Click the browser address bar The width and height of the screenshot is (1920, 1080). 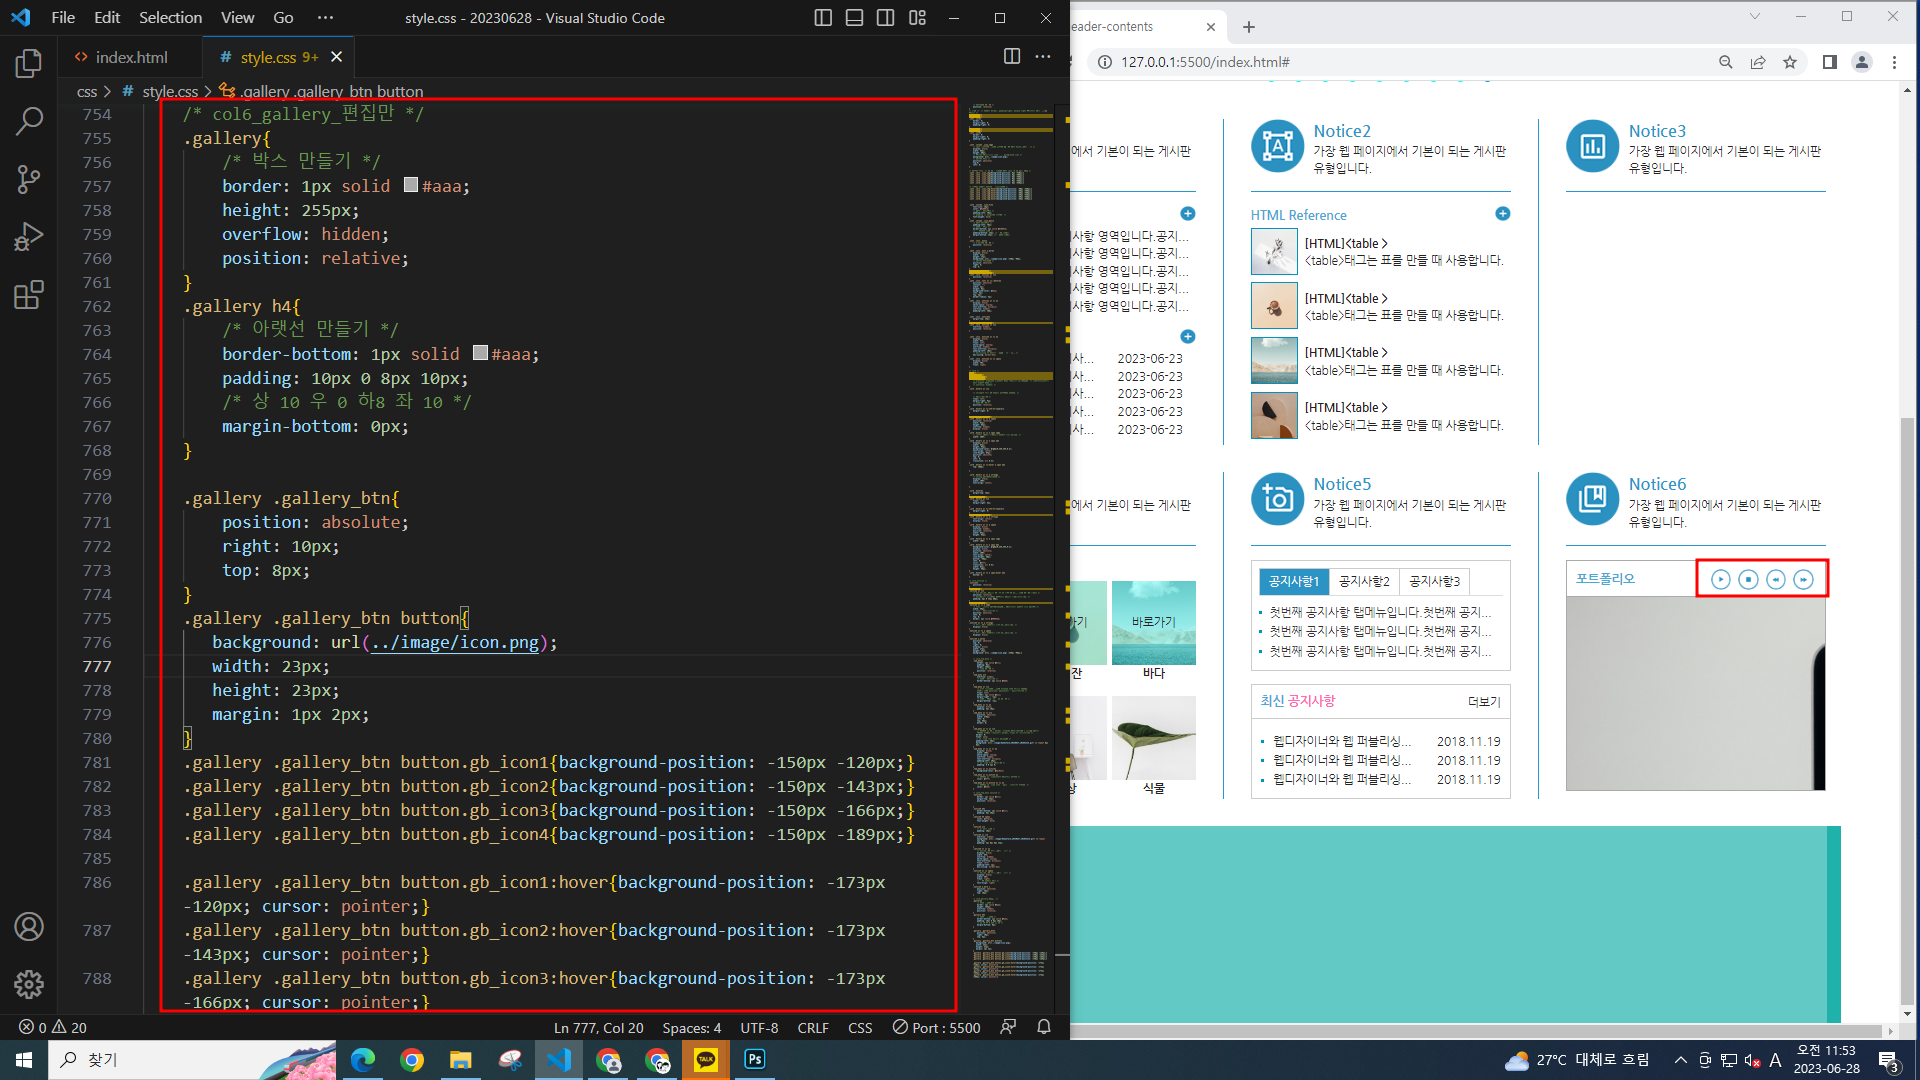pos(1400,62)
